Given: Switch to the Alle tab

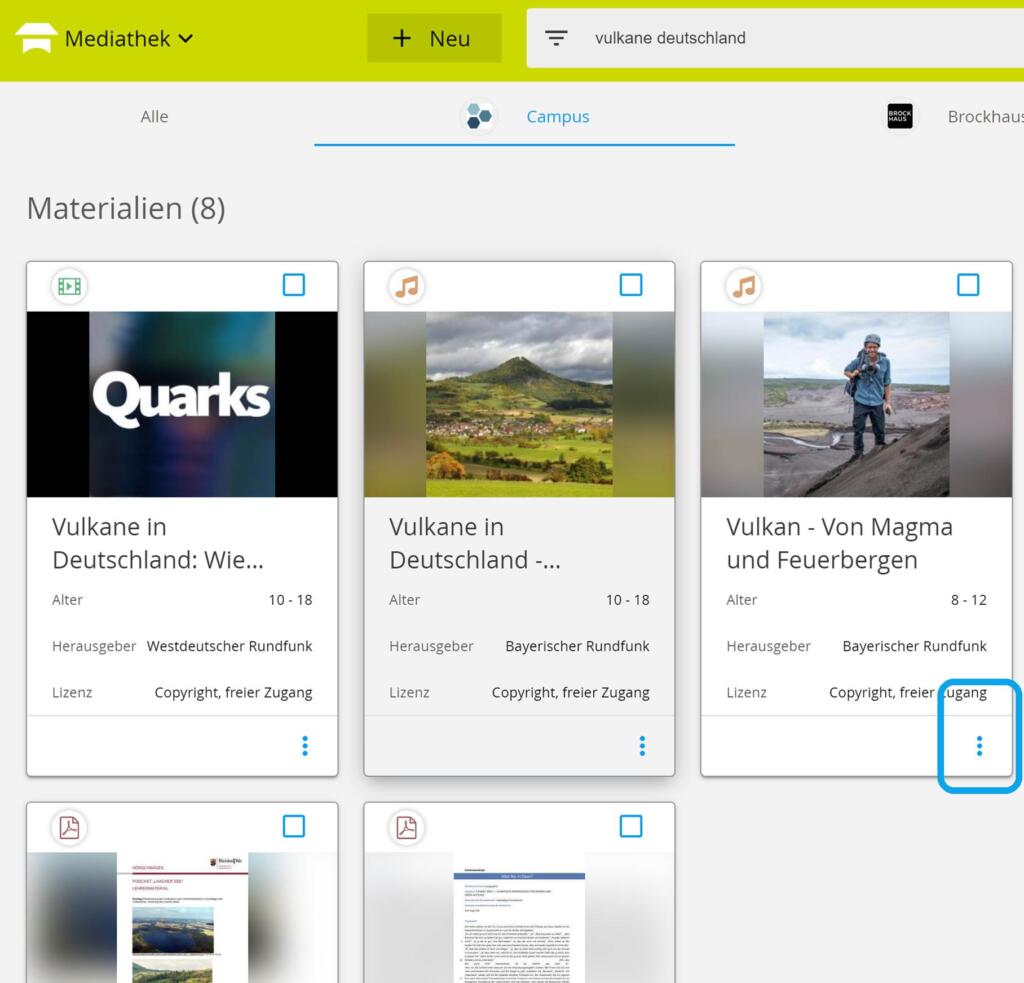Looking at the screenshot, I should pos(154,116).
